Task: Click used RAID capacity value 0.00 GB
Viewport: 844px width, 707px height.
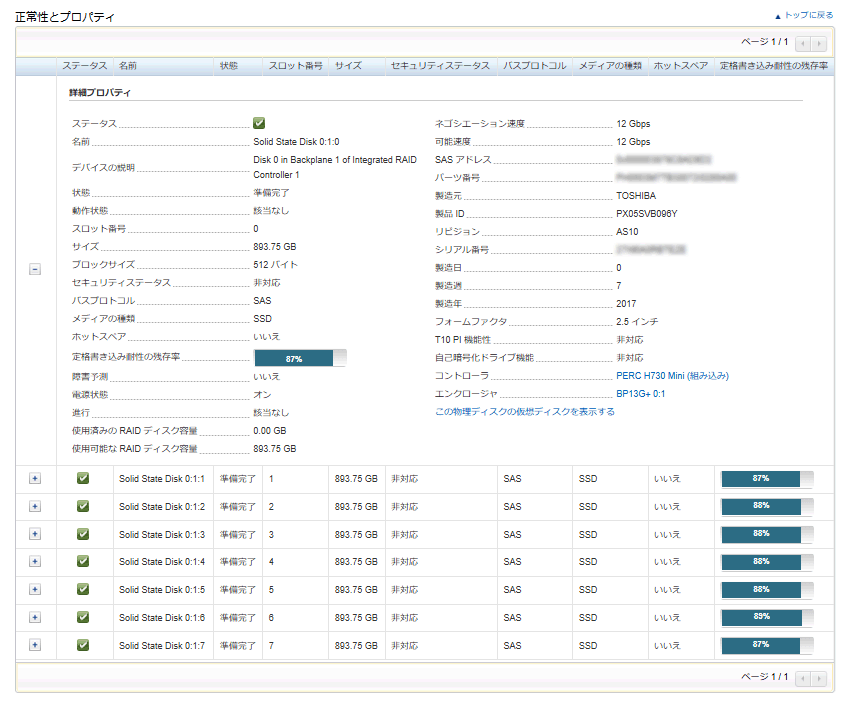Action: pos(270,431)
